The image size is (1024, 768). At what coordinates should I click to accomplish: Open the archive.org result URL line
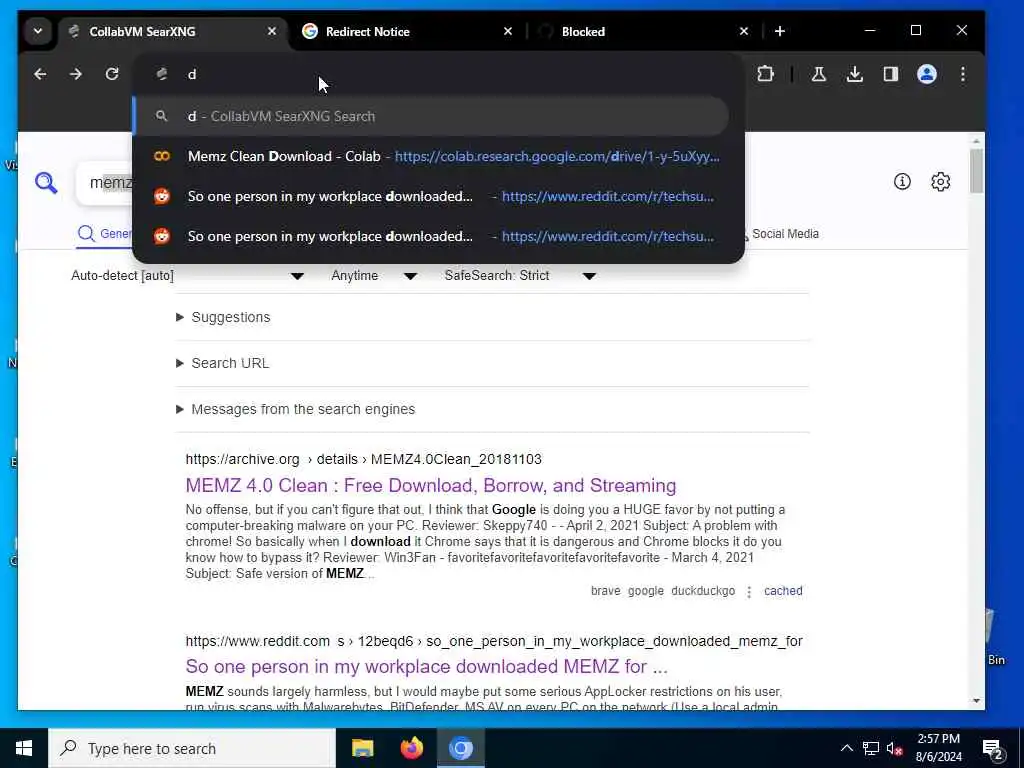(x=364, y=460)
